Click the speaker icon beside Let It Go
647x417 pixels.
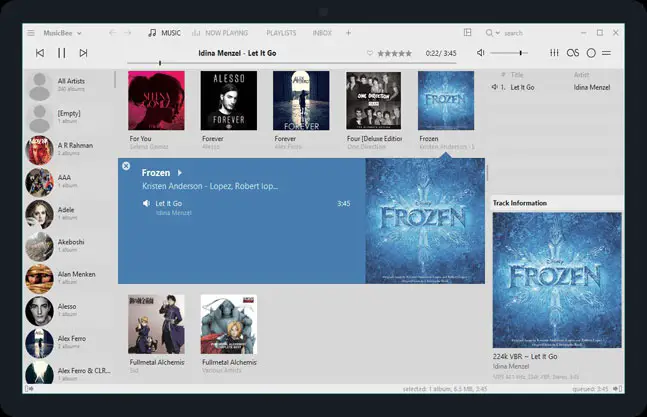[x=146, y=203]
